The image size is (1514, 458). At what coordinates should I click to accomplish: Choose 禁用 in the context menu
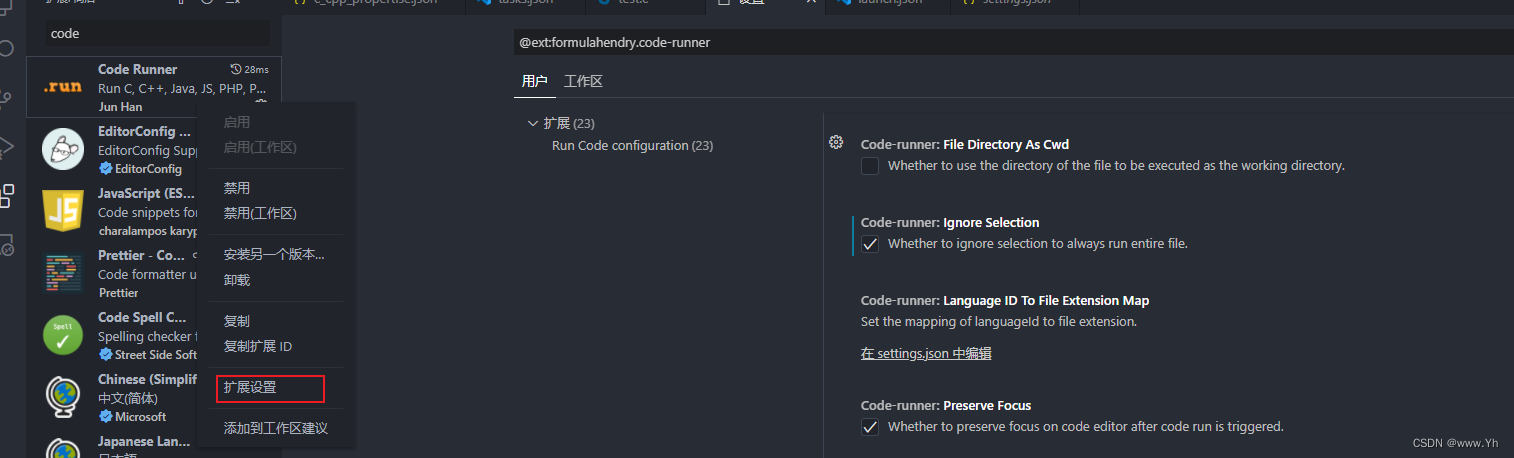237,188
